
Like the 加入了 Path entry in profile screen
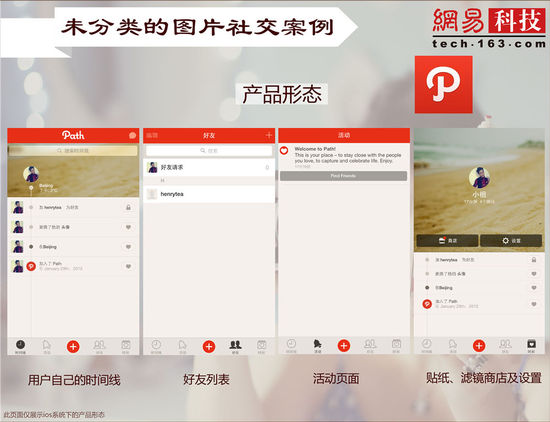[x=534, y=304]
